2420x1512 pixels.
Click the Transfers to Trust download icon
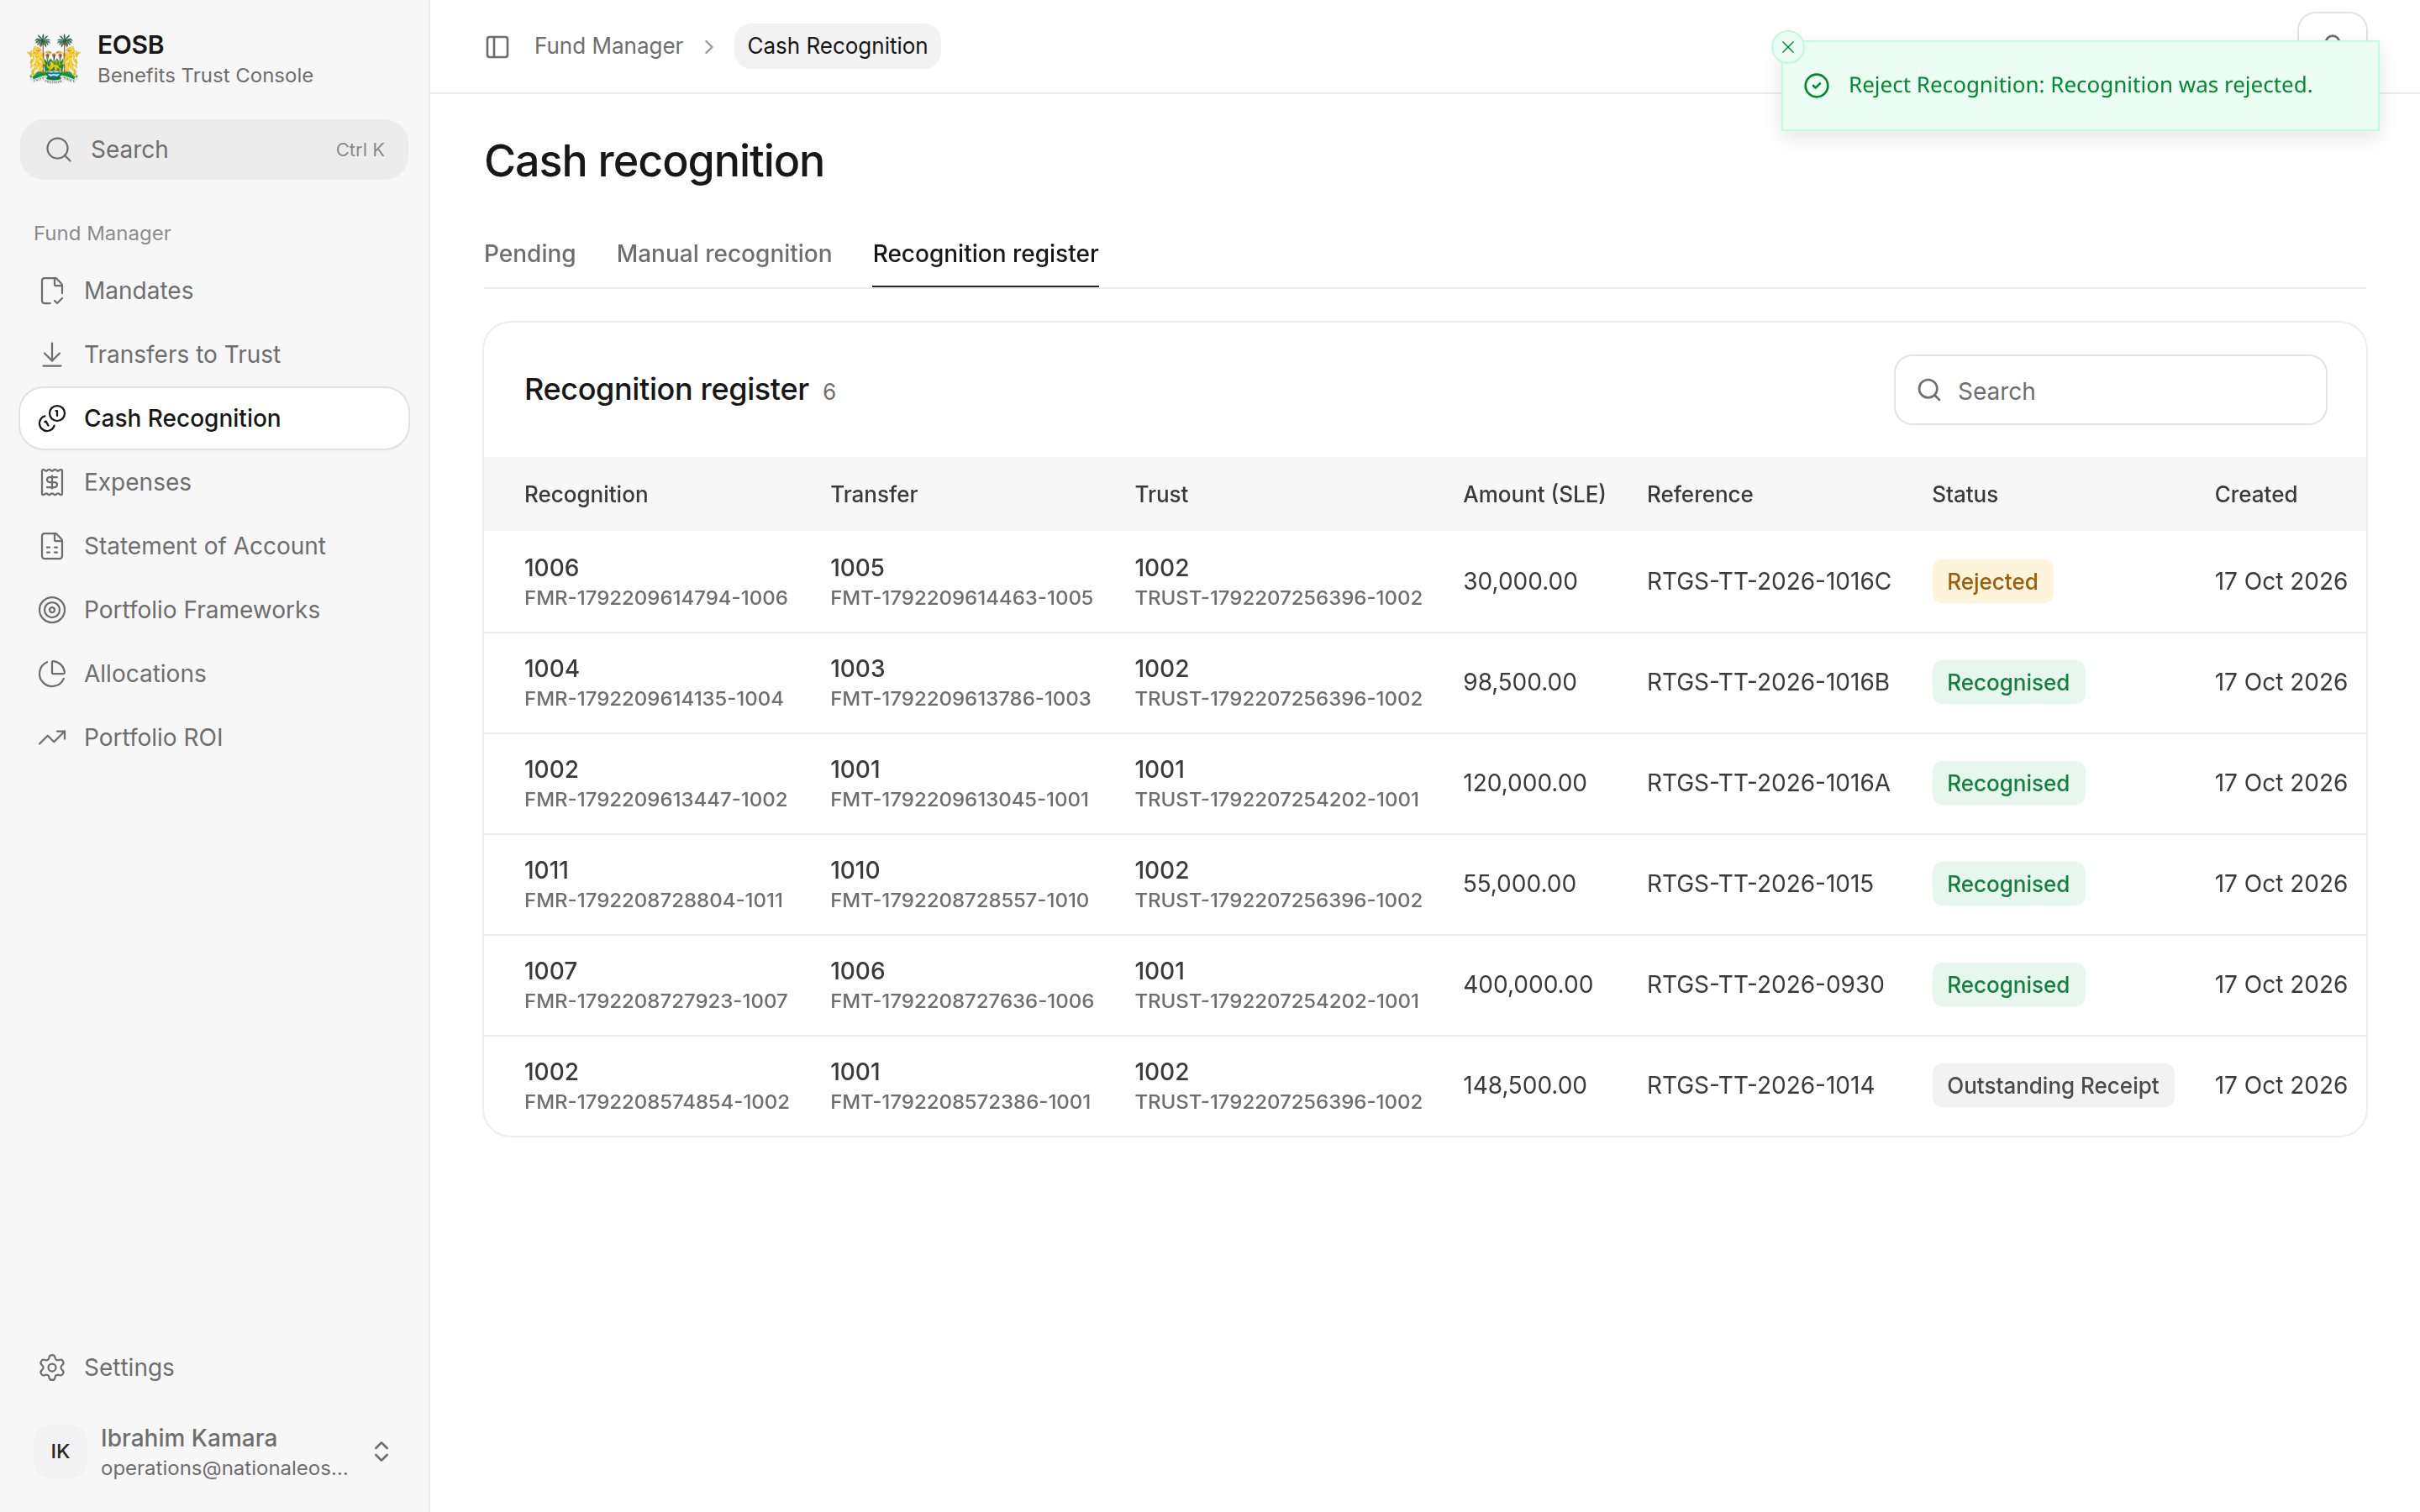(52, 355)
